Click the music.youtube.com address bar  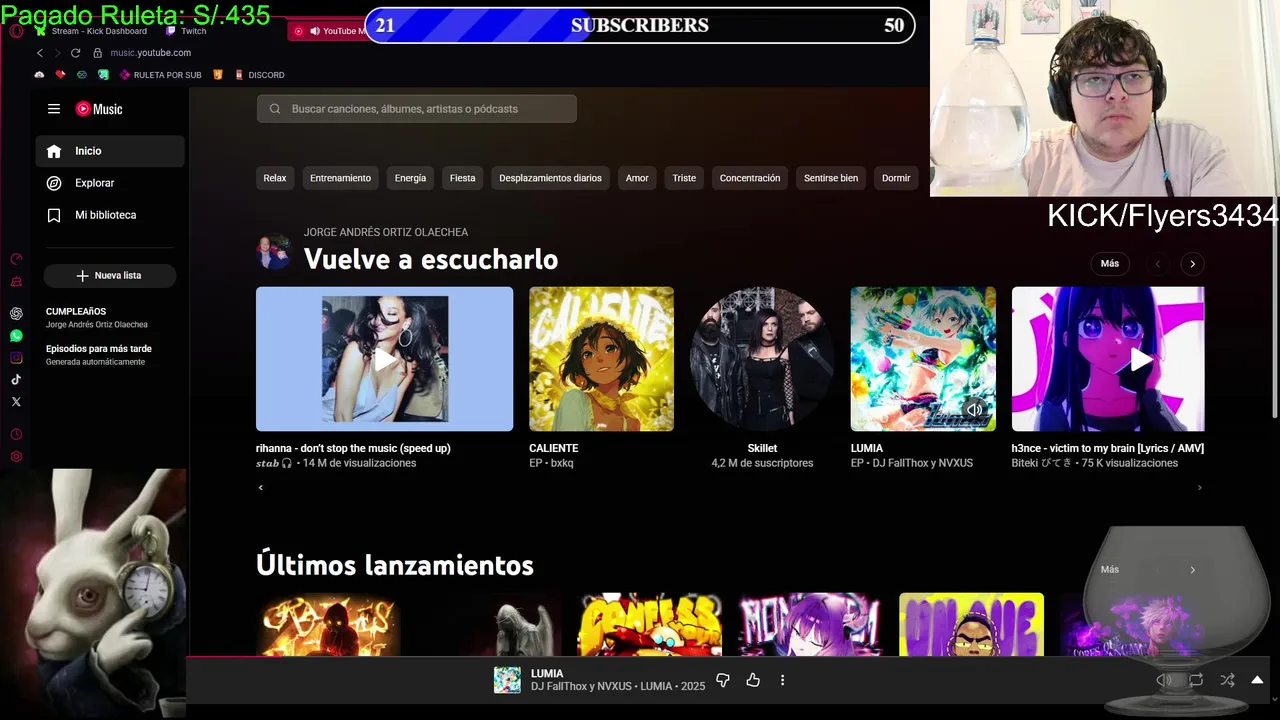[151, 53]
